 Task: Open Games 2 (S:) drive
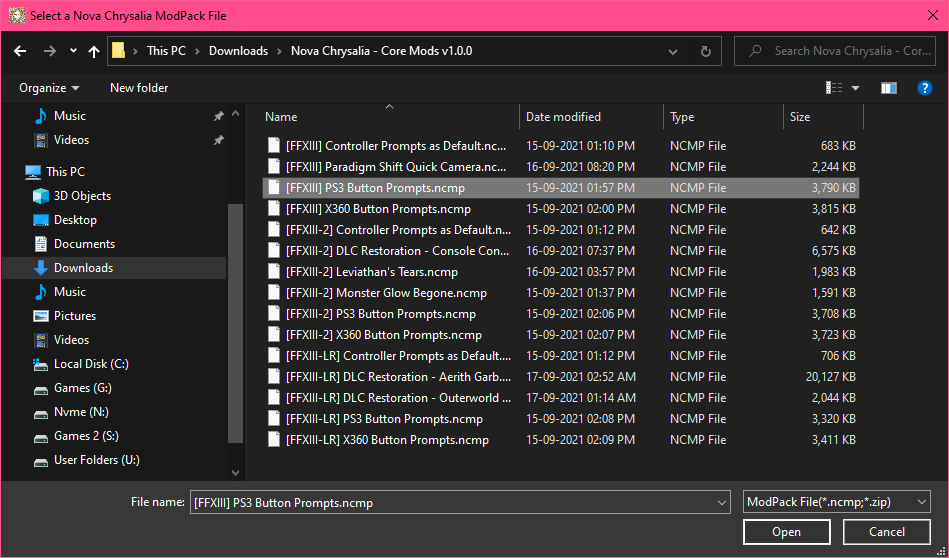pos(86,436)
